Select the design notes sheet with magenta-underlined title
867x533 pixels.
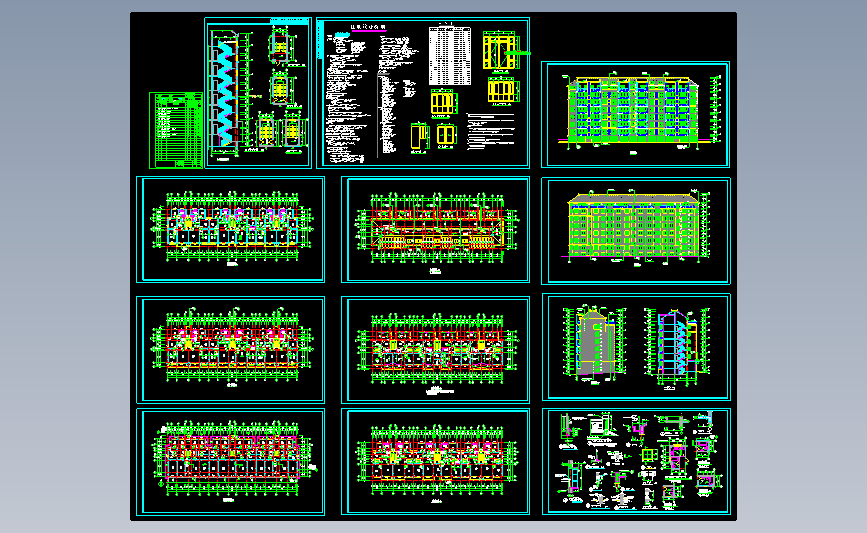(423, 93)
